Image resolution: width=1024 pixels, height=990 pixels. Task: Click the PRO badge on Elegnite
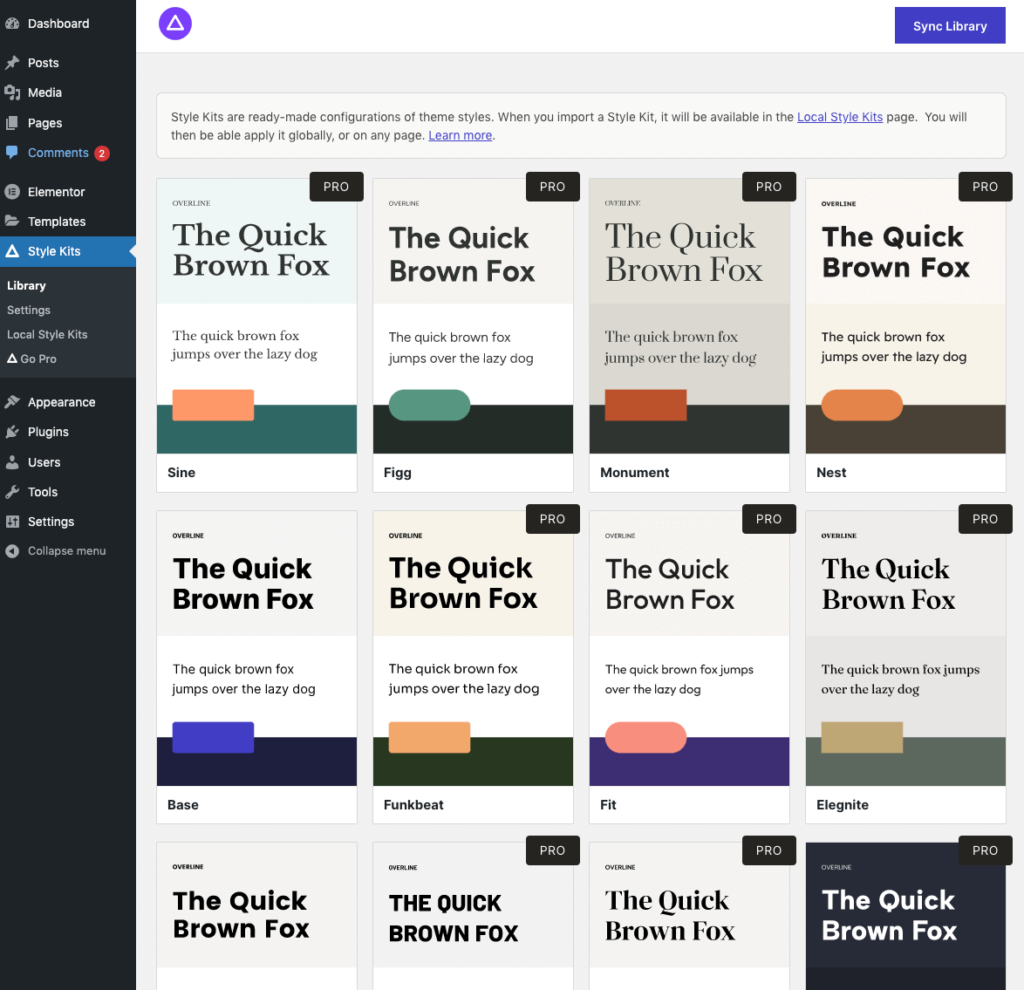pyautogui.click(x=985, y=519)
